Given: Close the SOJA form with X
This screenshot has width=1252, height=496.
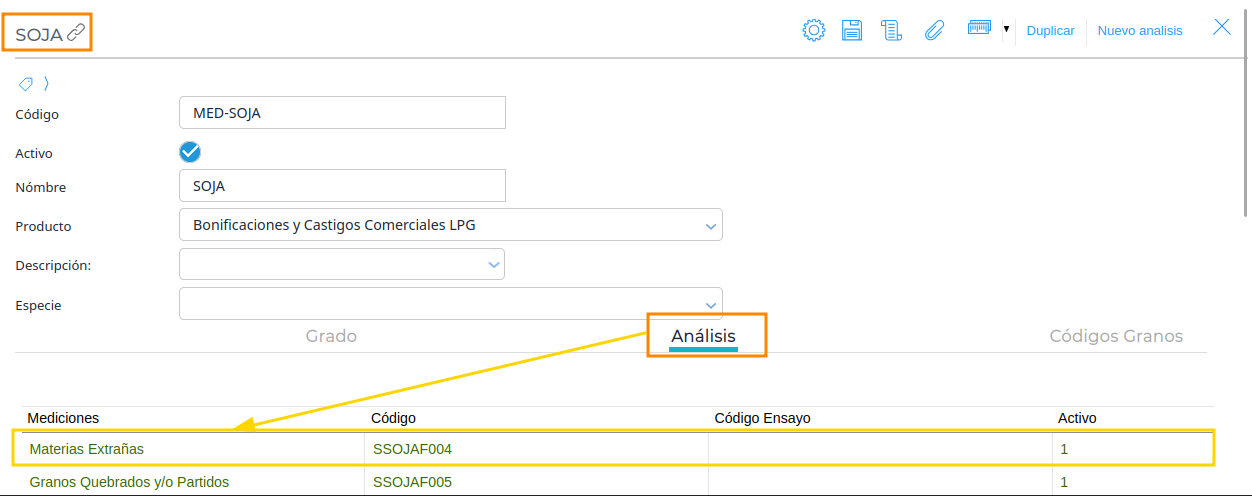Looking at the screenshot, I should pyautogui.click(x=1222, y=27).
